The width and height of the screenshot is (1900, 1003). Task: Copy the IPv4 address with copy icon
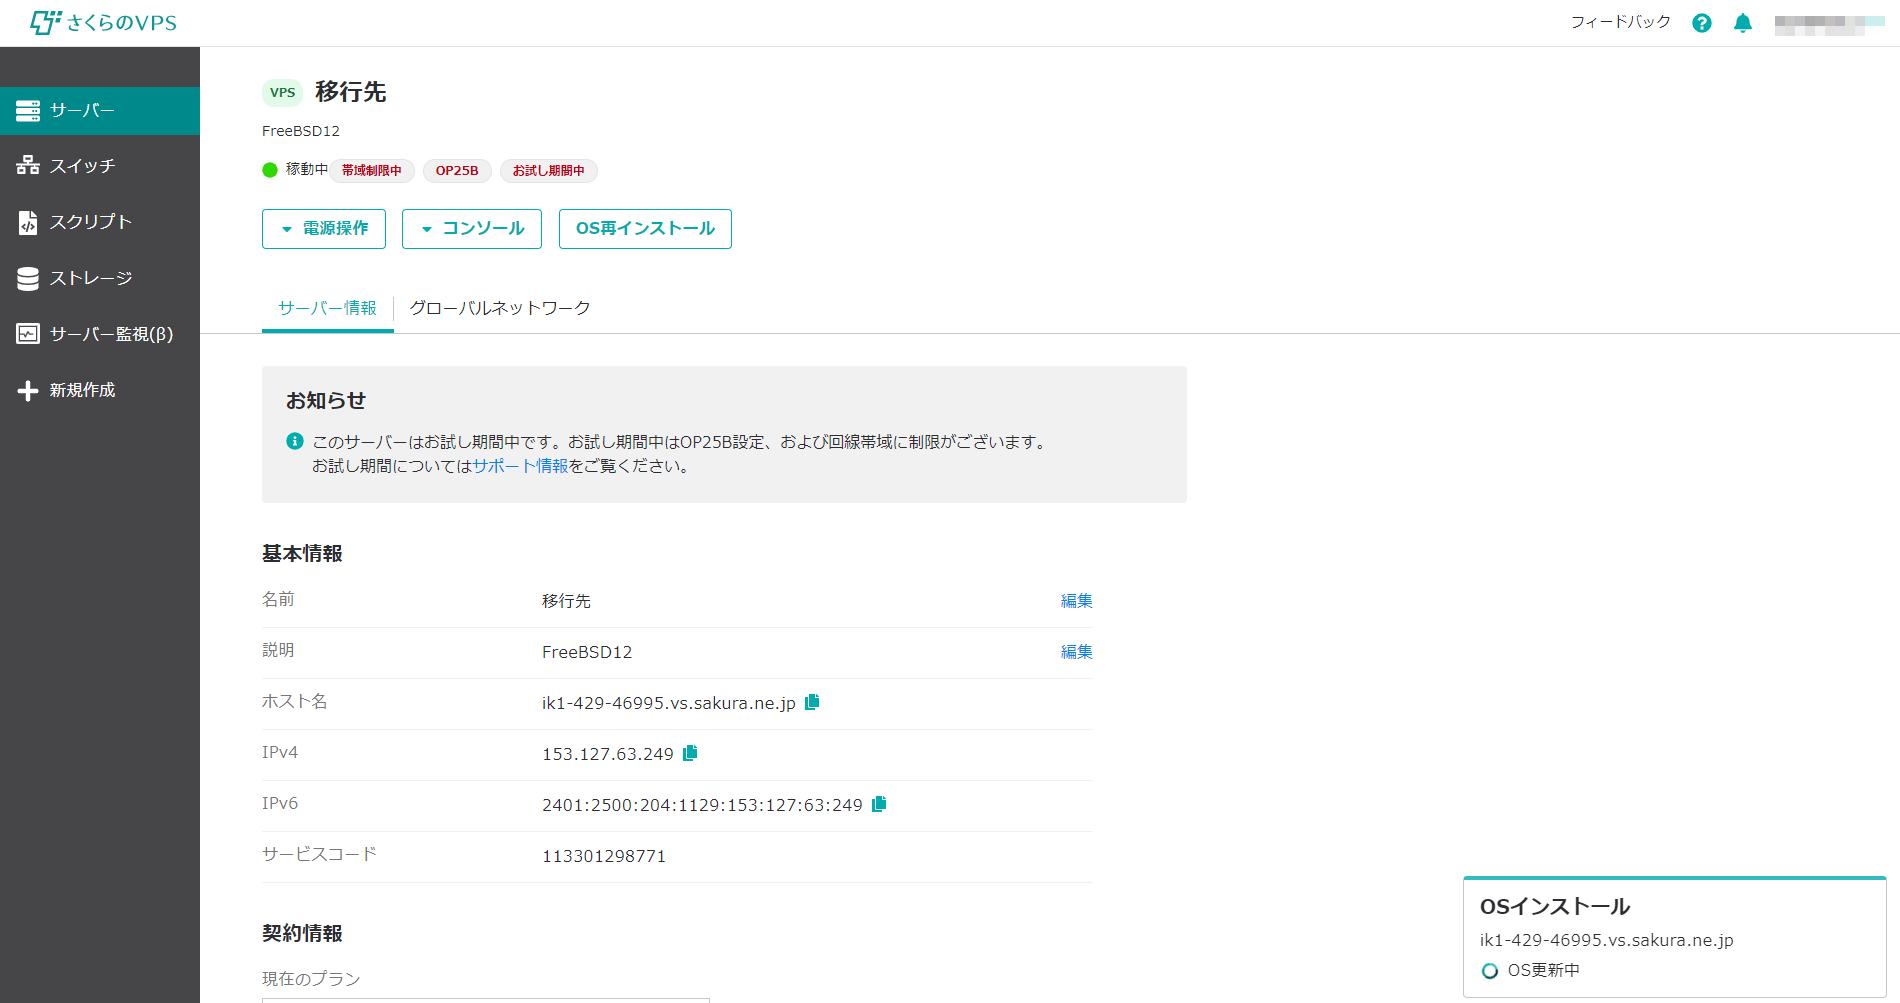[x=689, y=753]
